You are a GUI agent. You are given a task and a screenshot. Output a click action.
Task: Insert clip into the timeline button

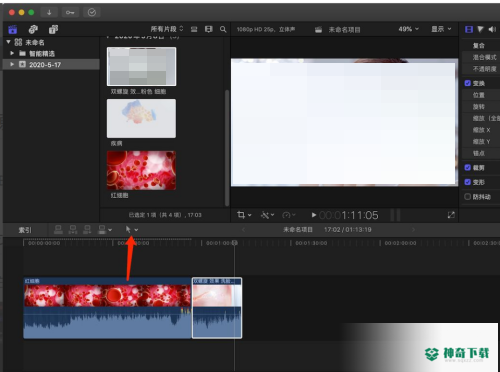[x=73, y=229]
